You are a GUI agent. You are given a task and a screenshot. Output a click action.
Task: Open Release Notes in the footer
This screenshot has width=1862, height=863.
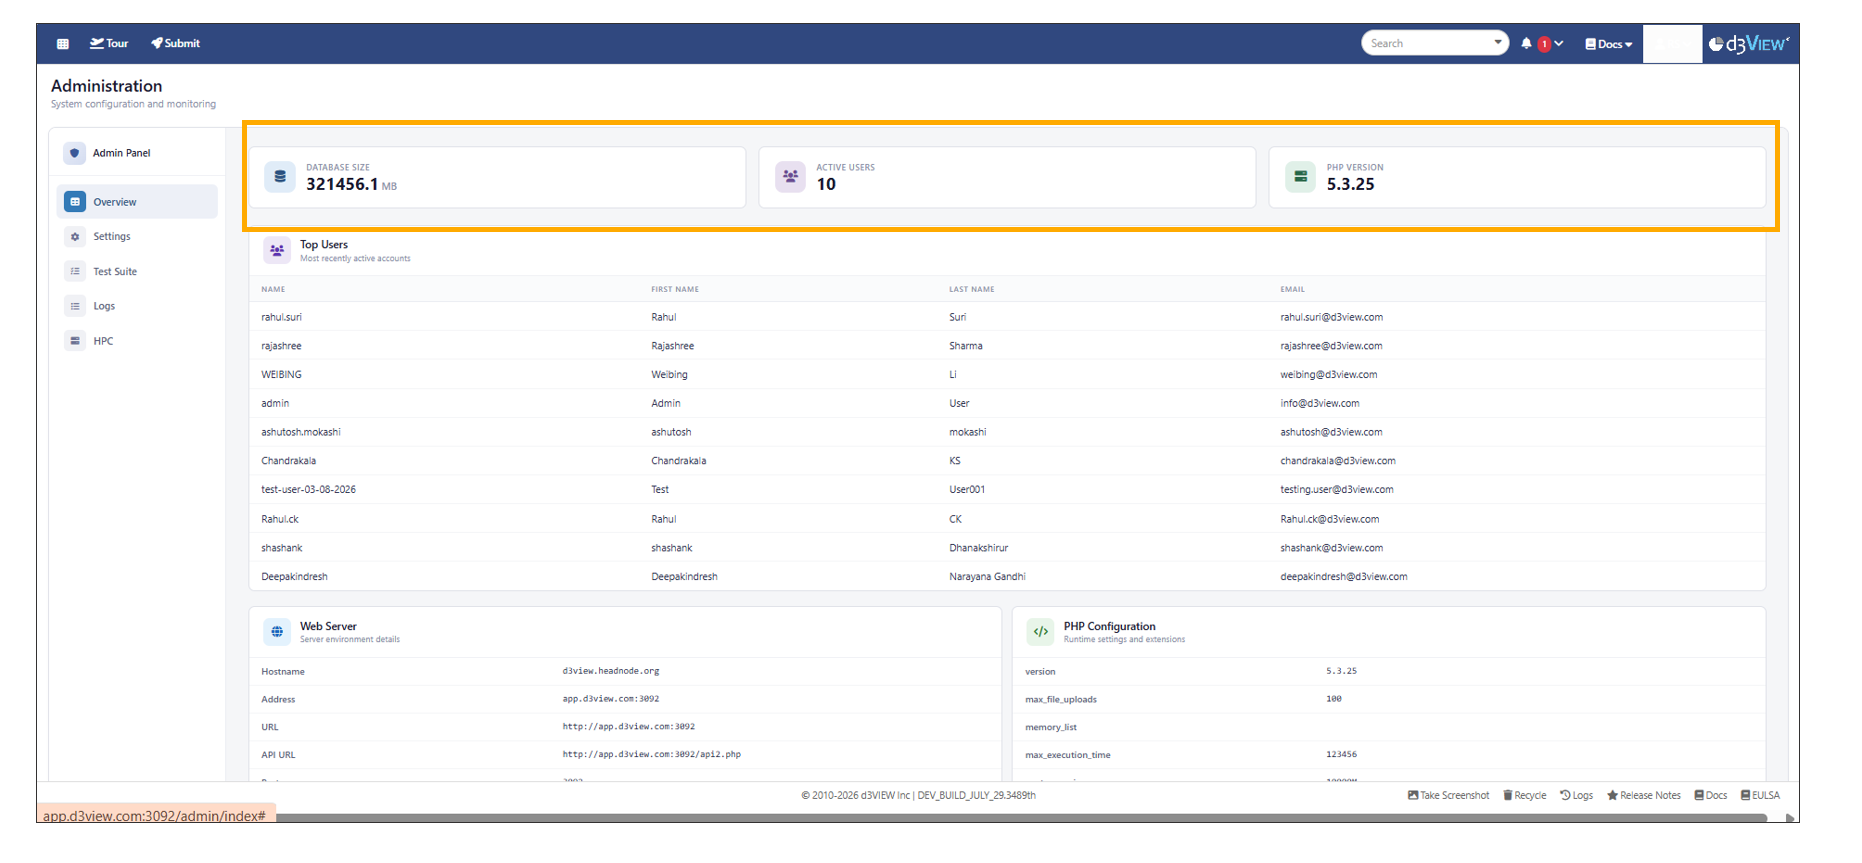(1644, 796)
